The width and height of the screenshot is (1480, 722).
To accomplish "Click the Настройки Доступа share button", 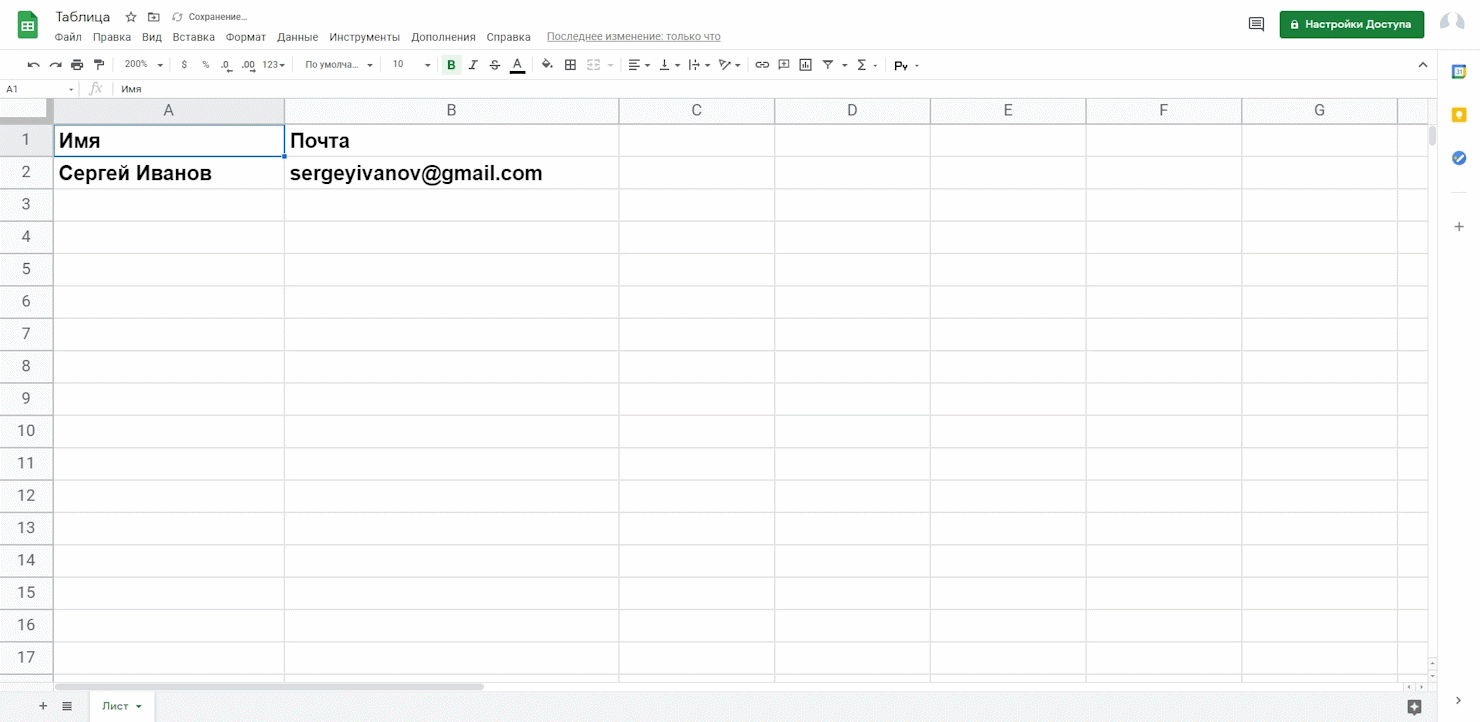I will click(1352, 24).
